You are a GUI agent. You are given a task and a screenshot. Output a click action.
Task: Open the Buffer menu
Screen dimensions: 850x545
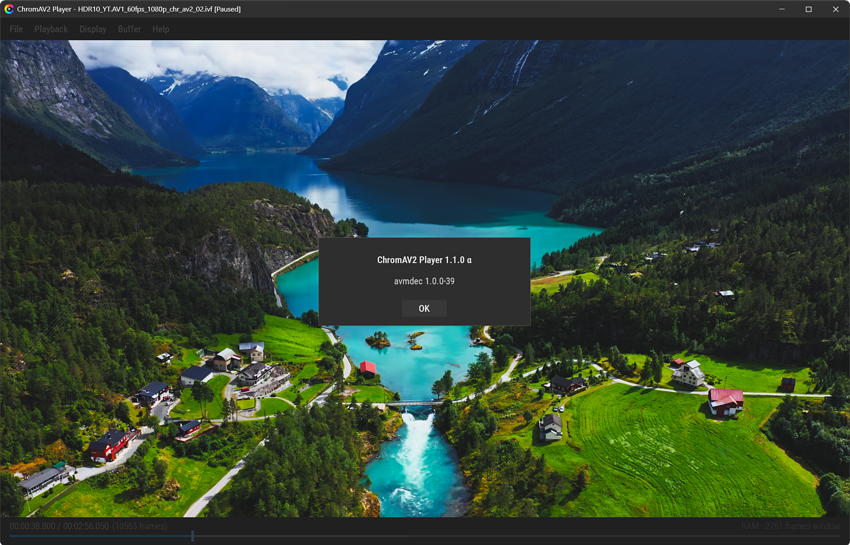(130, 29)
